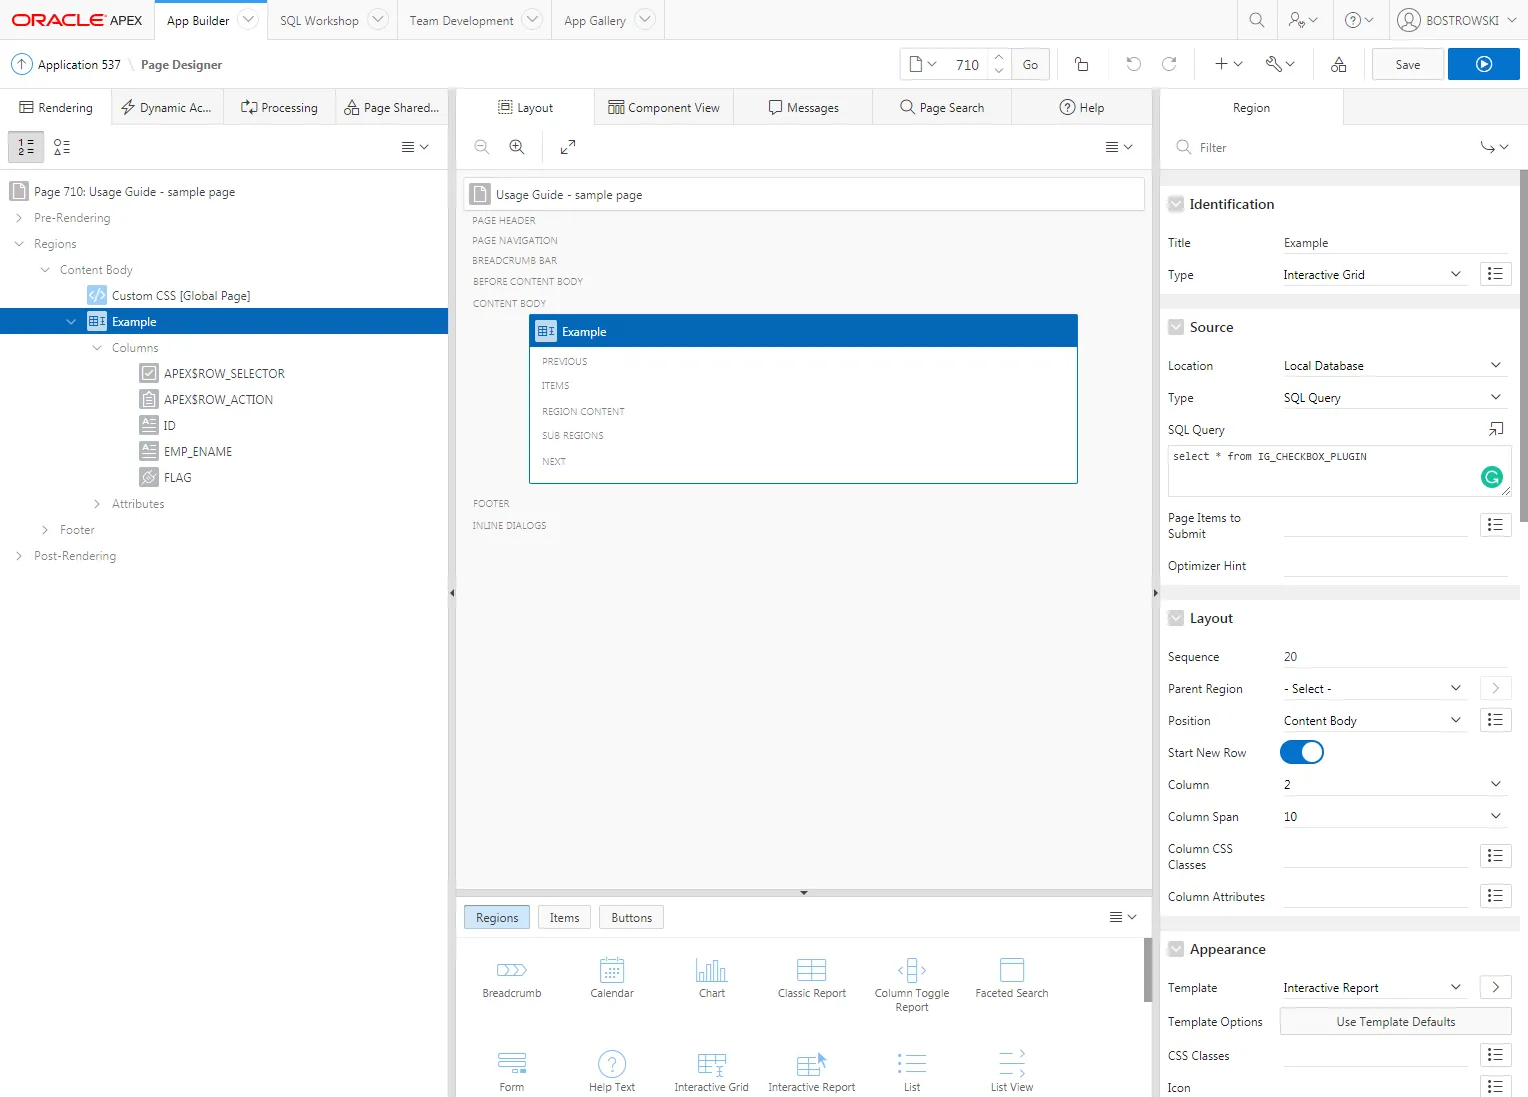Click the lock page icon in toolbar
The height and width of the screenshot is (1097, 1528).
(1081, 64)
